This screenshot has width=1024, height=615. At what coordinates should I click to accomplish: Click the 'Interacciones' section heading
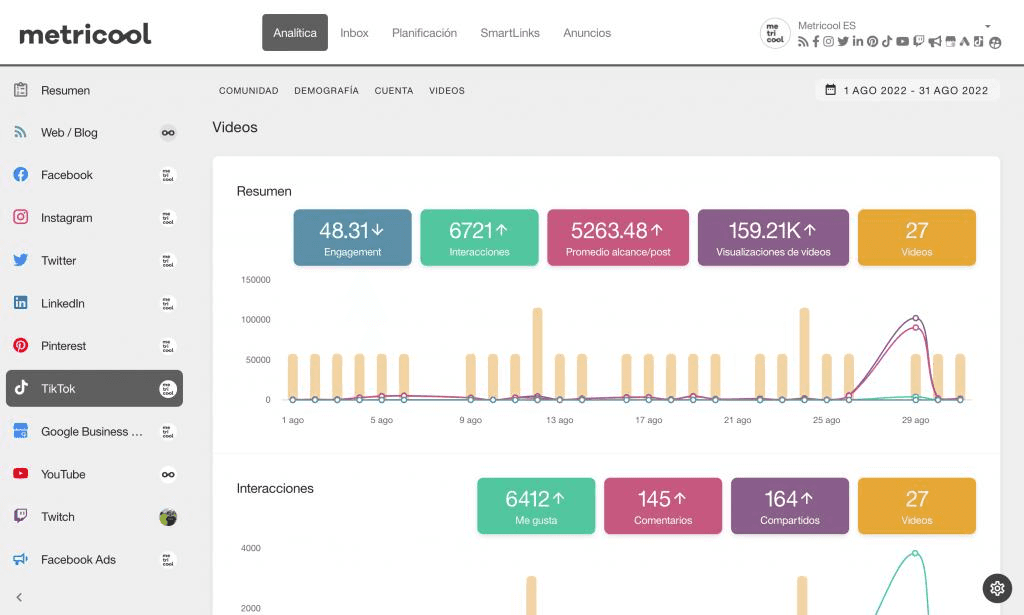point(275,488)
